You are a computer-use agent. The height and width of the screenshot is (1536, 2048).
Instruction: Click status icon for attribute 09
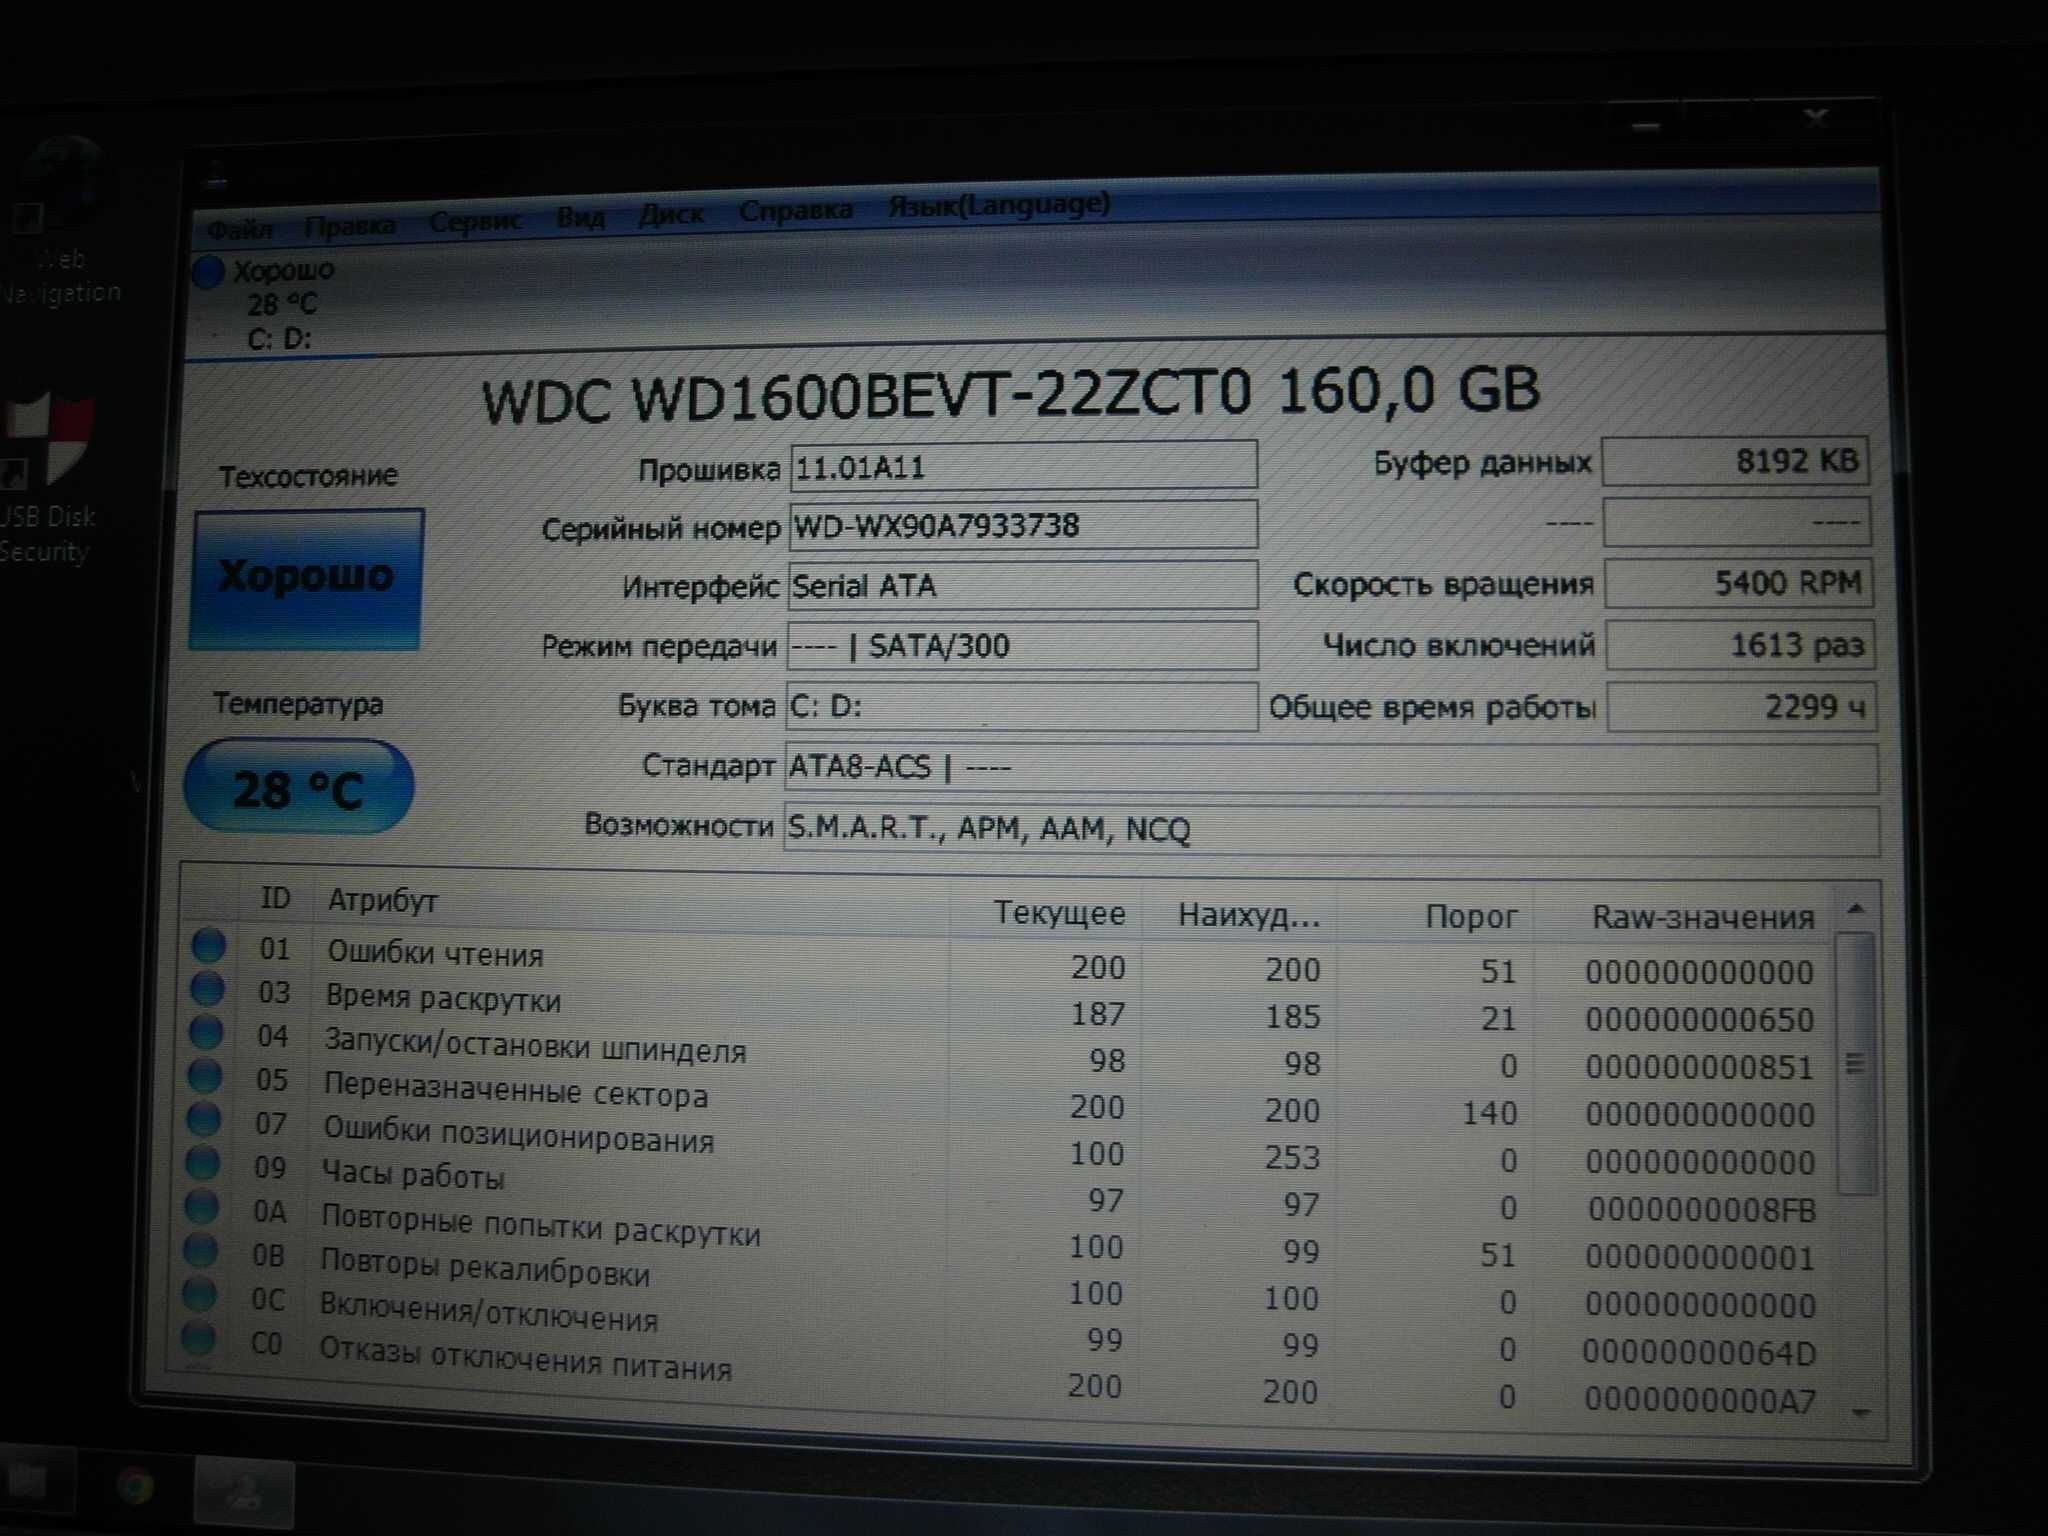(203, 1163)
